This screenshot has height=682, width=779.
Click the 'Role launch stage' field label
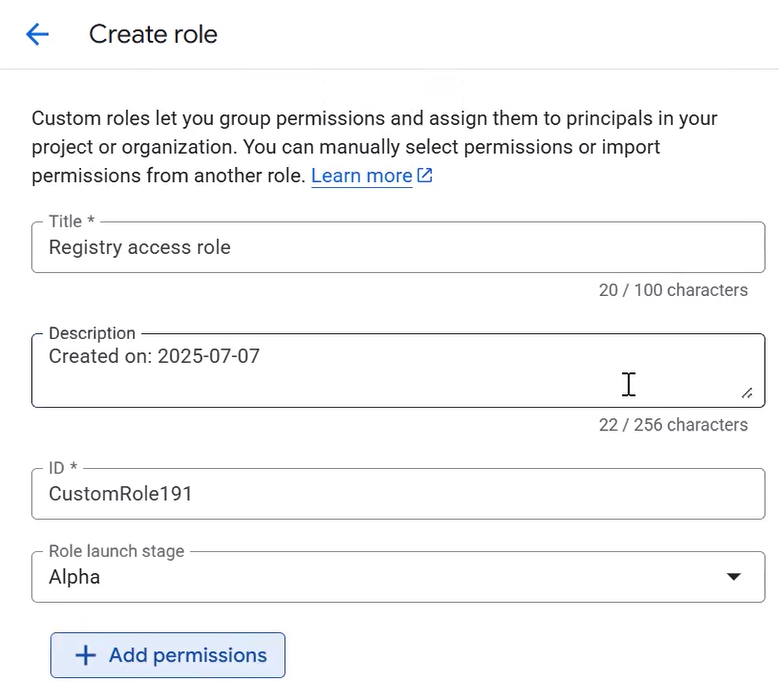coord(118,551)
